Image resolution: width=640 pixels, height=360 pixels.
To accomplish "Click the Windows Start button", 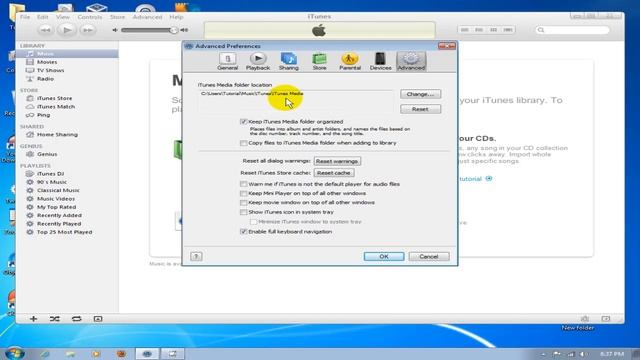I will (x=15, y=353).
